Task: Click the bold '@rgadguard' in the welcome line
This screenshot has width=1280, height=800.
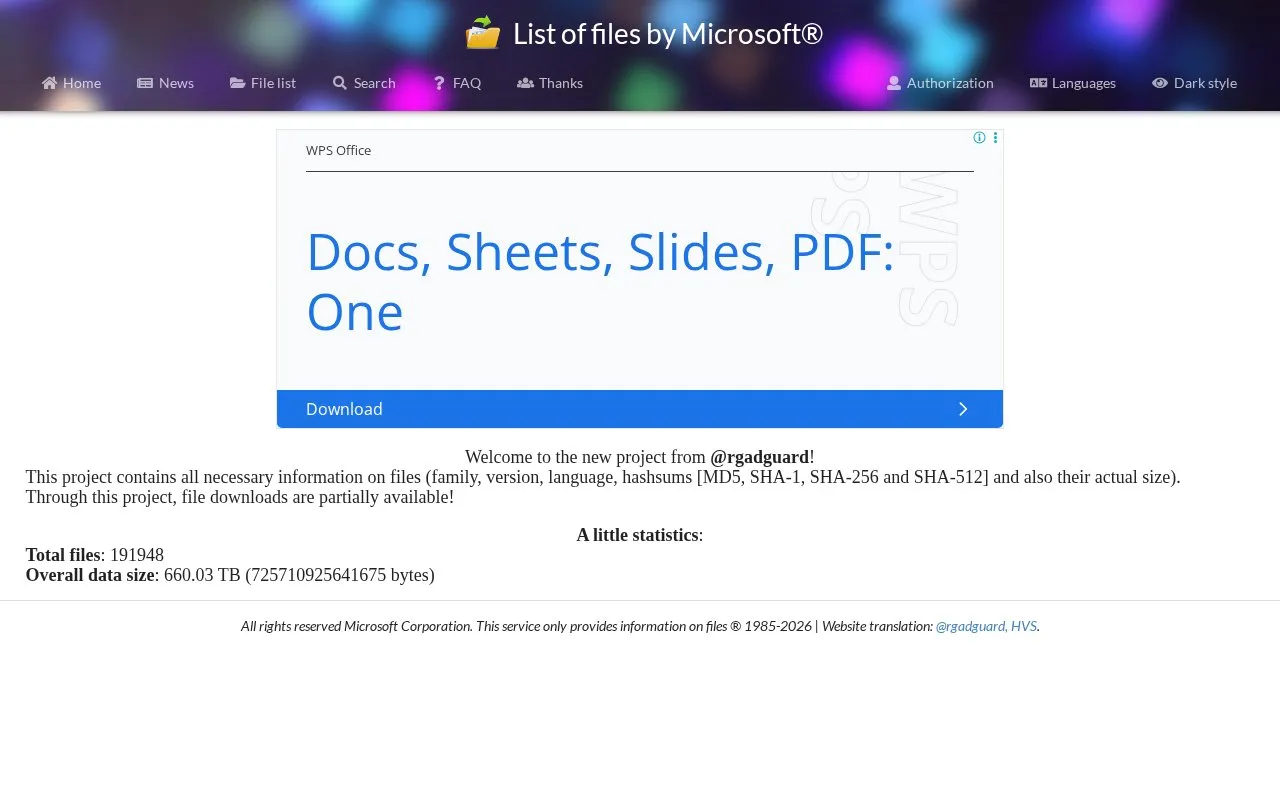Action: click(x=760, y=457)
